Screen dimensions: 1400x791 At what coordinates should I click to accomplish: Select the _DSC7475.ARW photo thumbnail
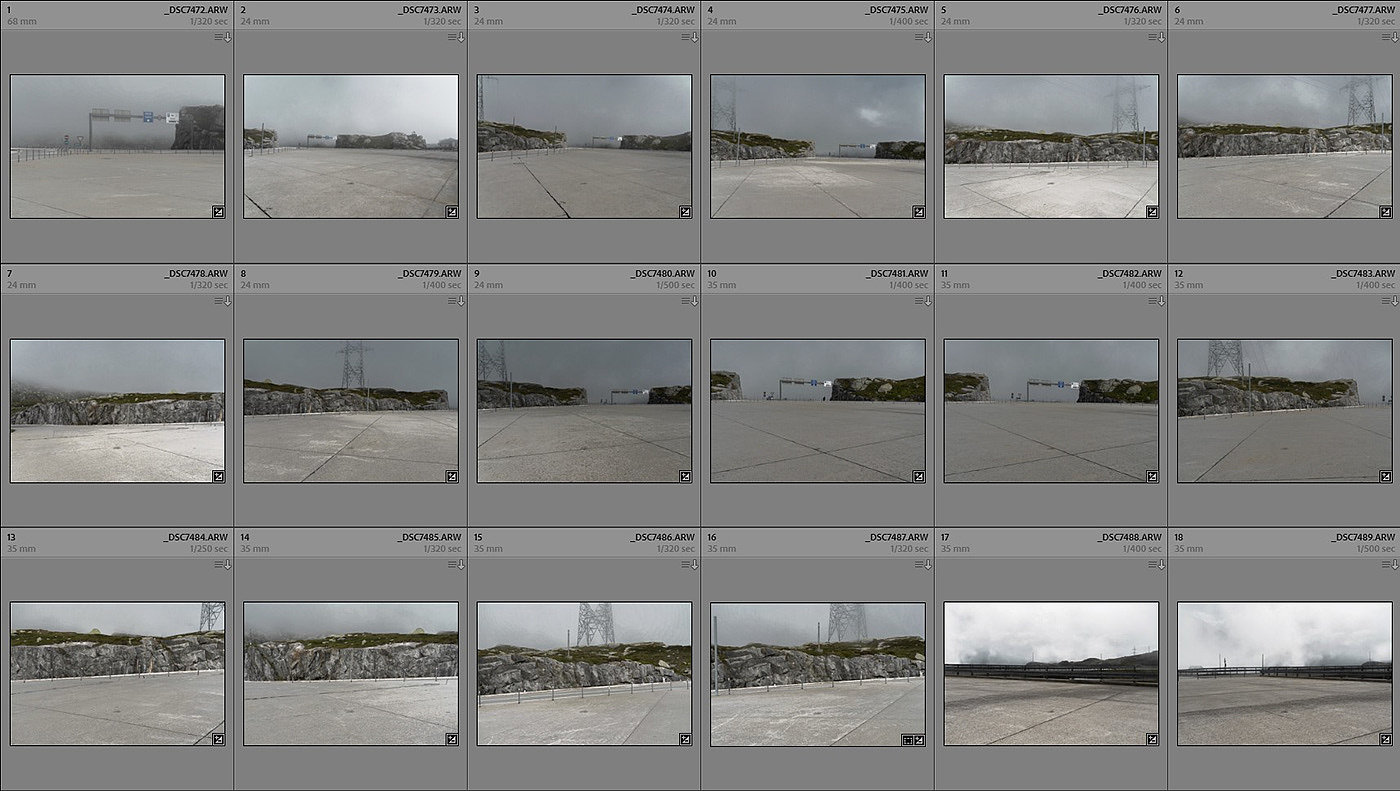tap(818, 146)
